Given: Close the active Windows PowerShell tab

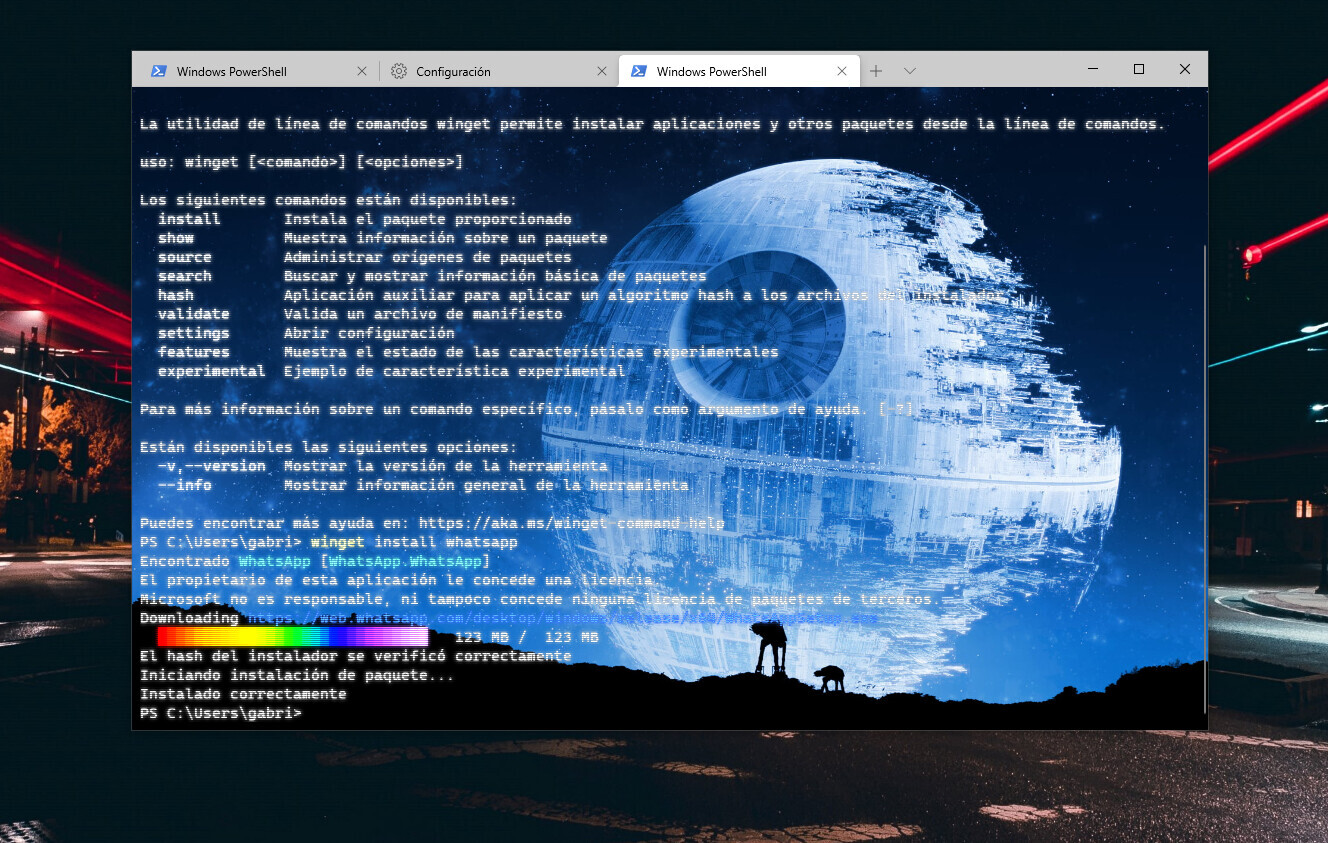Looking at the screenshot, I should (x=842, y=71).
